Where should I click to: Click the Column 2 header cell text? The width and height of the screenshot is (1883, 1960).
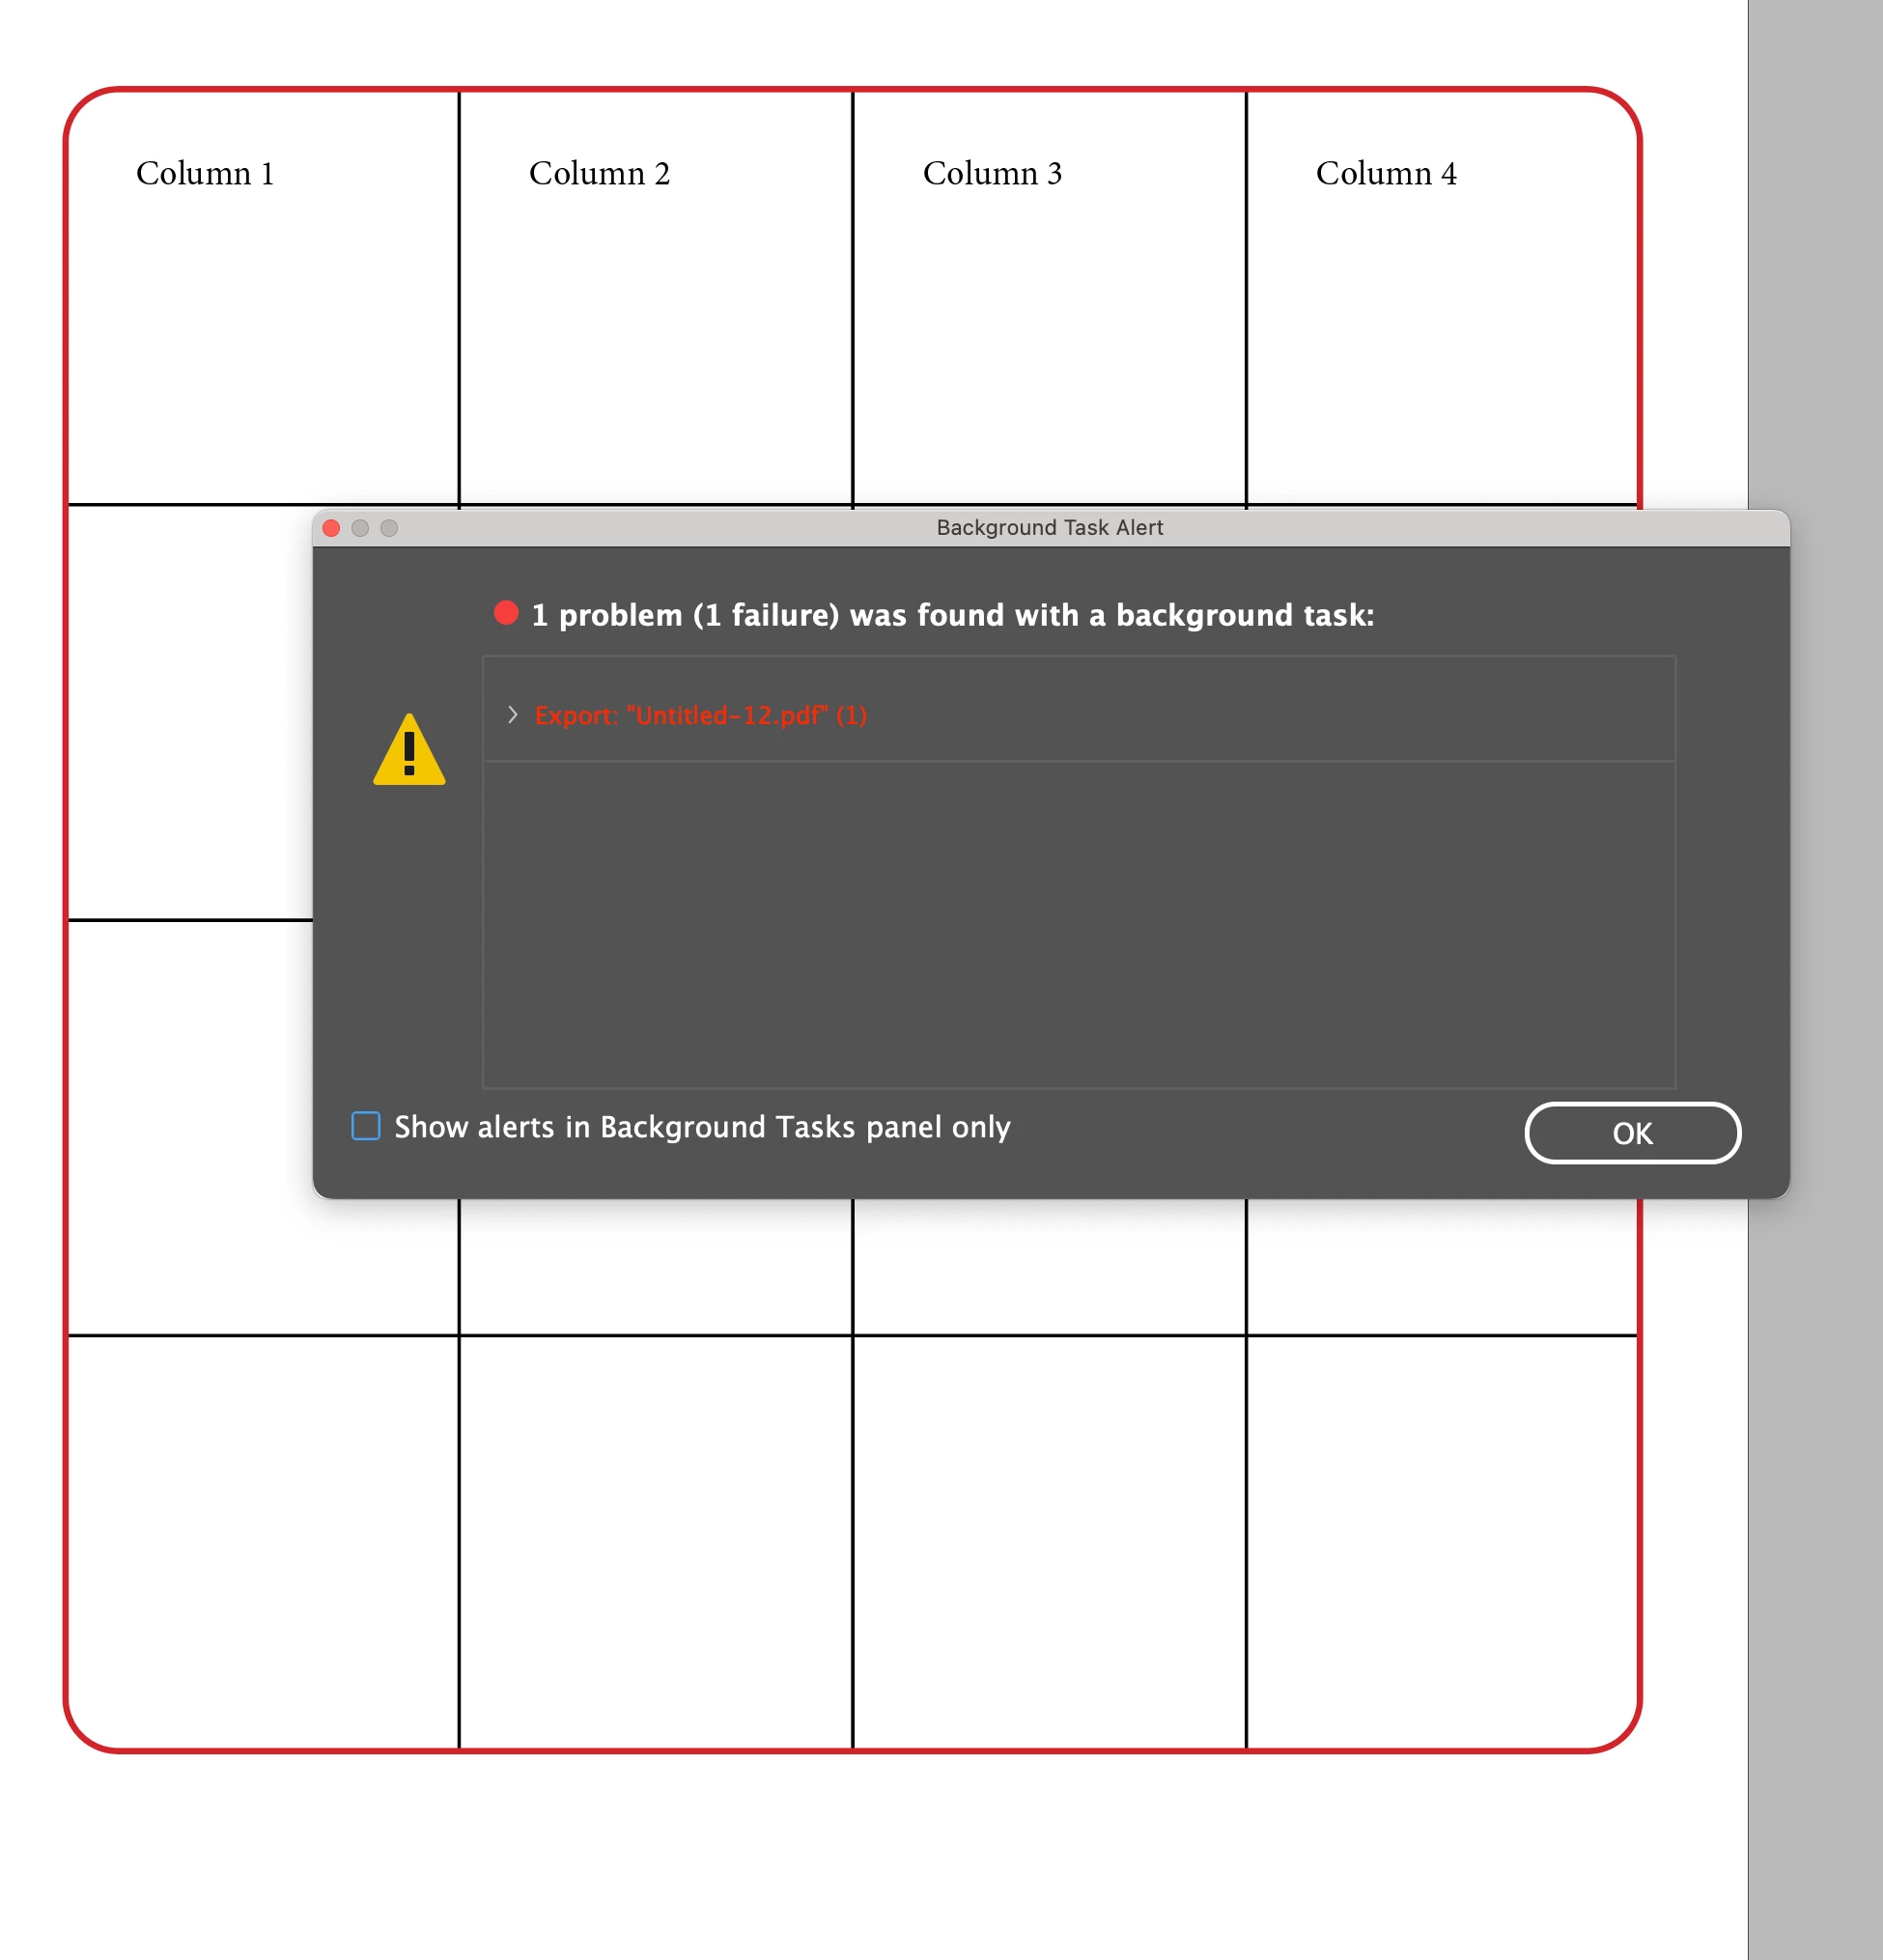pos(599,174)
